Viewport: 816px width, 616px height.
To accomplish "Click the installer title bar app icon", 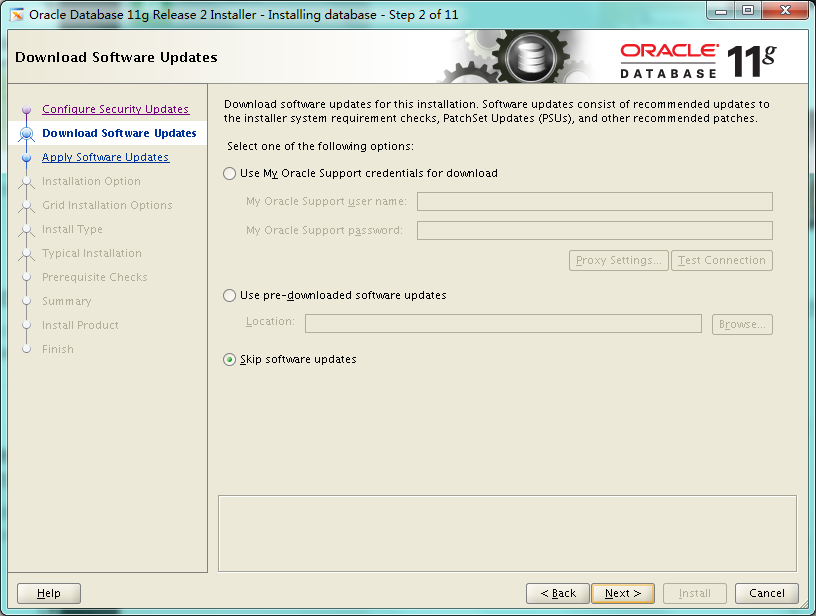I will click(17, 15).
